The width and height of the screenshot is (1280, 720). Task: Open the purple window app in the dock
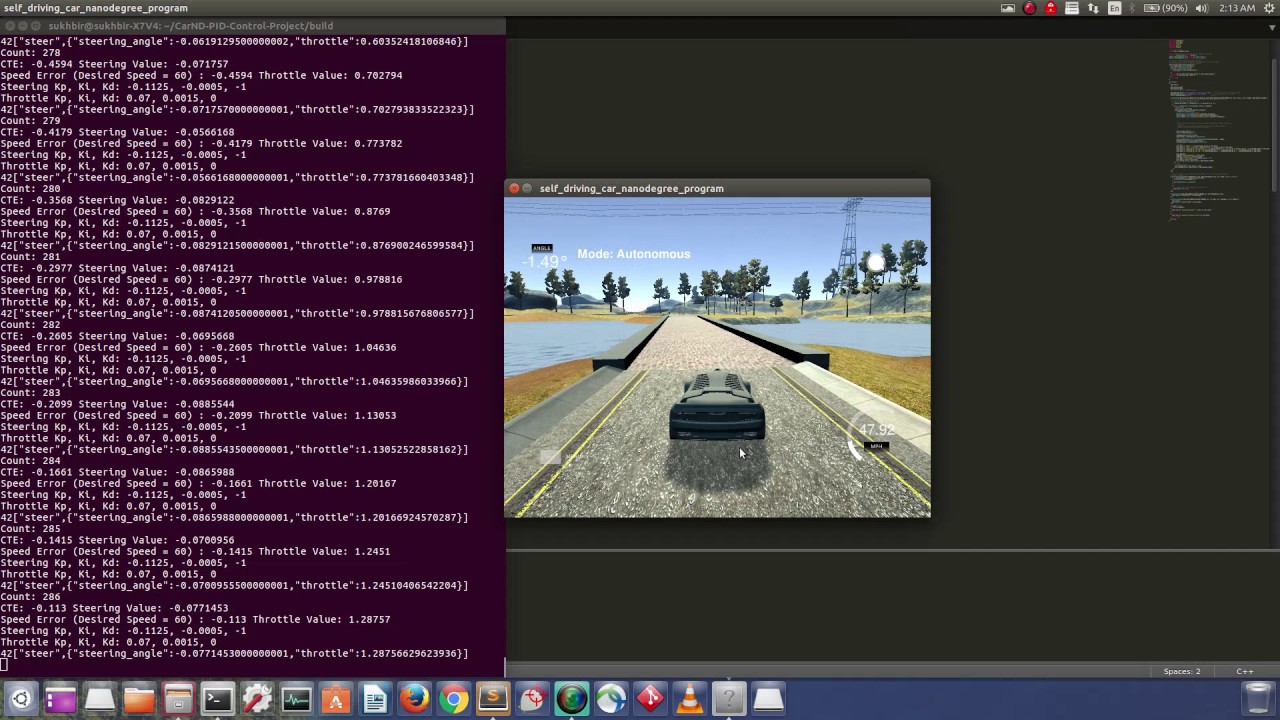coord(60,699)
